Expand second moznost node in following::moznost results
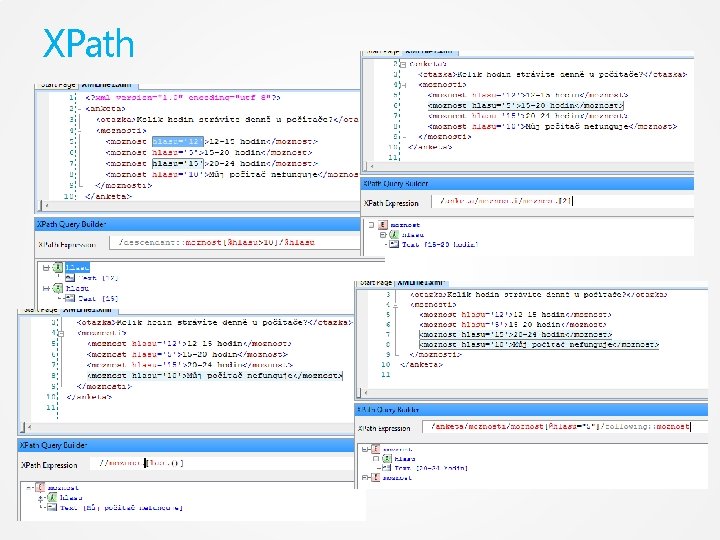The image size is (720, 540). pos(365,478)
